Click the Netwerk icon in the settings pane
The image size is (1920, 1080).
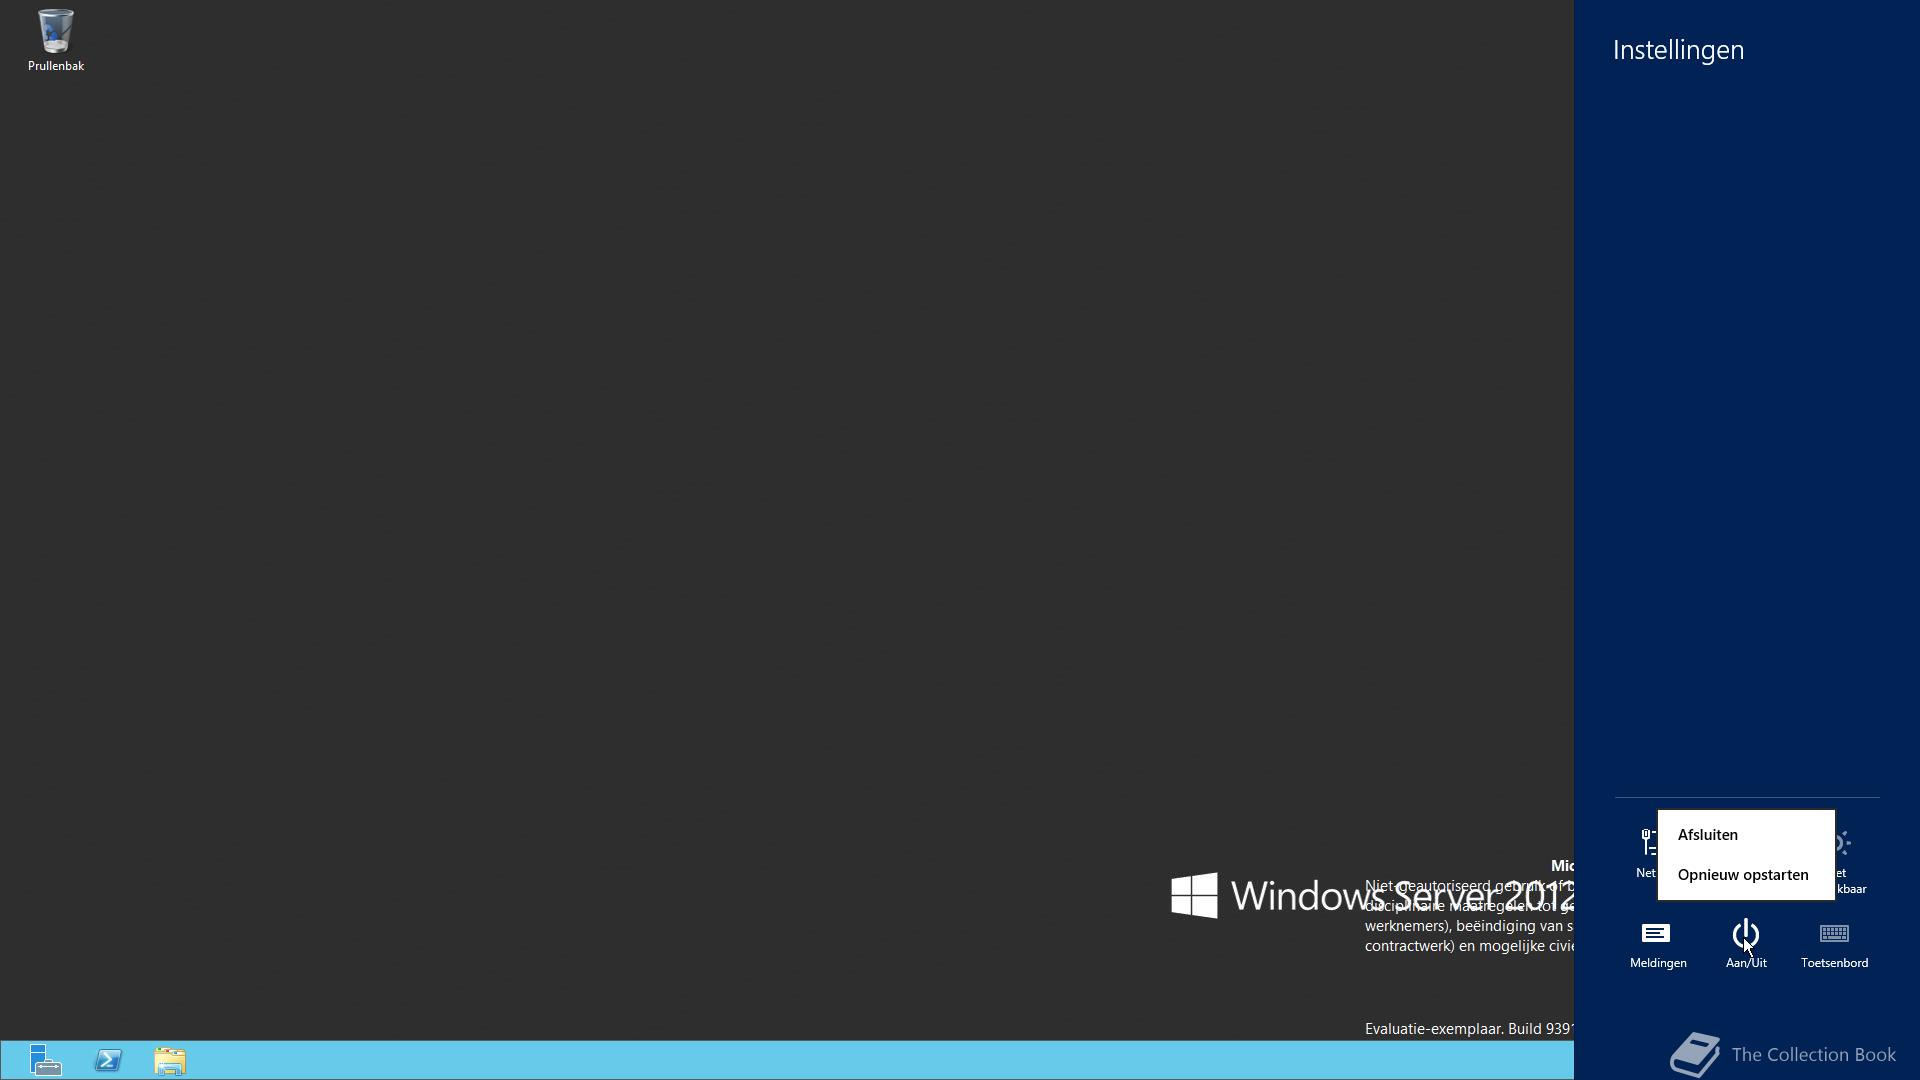coord(1646,854)
